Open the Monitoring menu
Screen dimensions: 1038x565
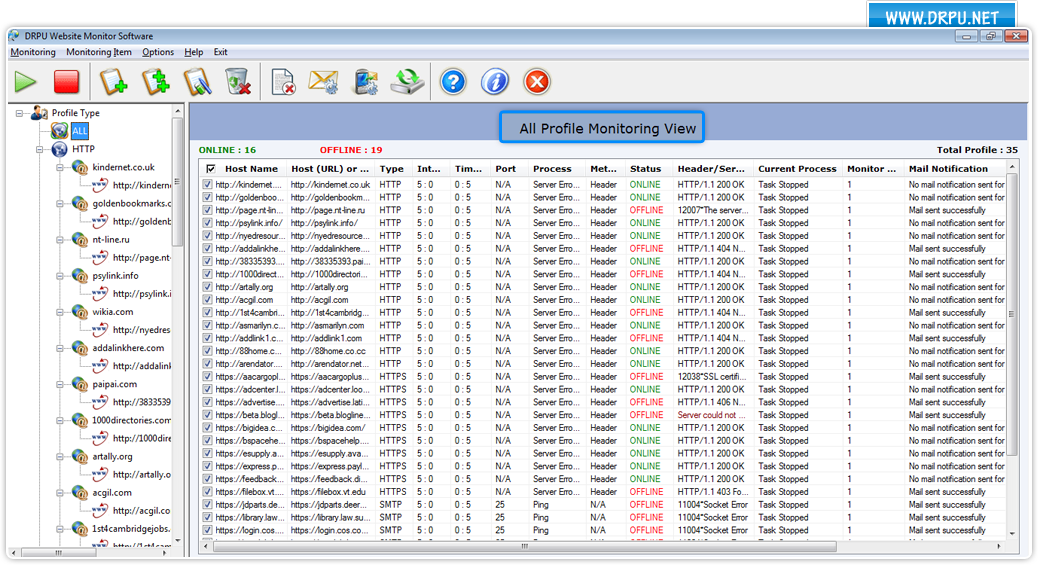click(x=33, y=52)
